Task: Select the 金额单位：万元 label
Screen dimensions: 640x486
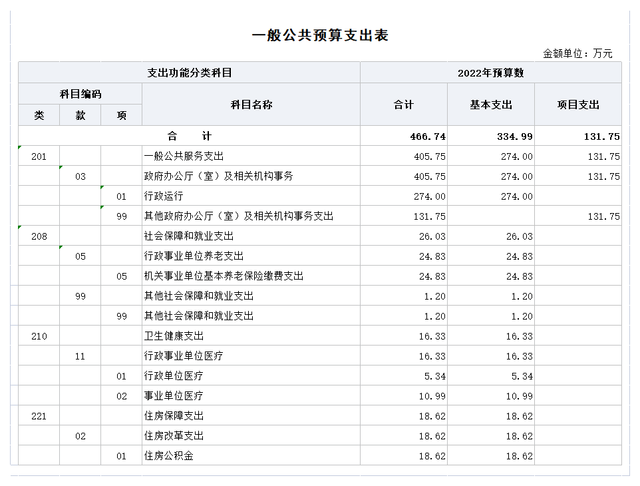Action: [577, 53]
